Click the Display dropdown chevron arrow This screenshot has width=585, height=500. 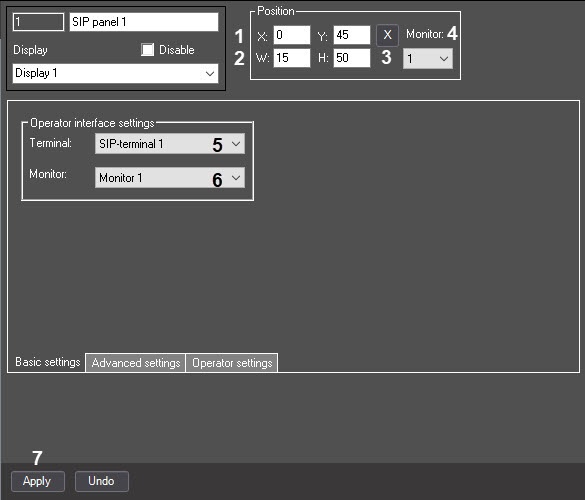click(x=210, y=74)
